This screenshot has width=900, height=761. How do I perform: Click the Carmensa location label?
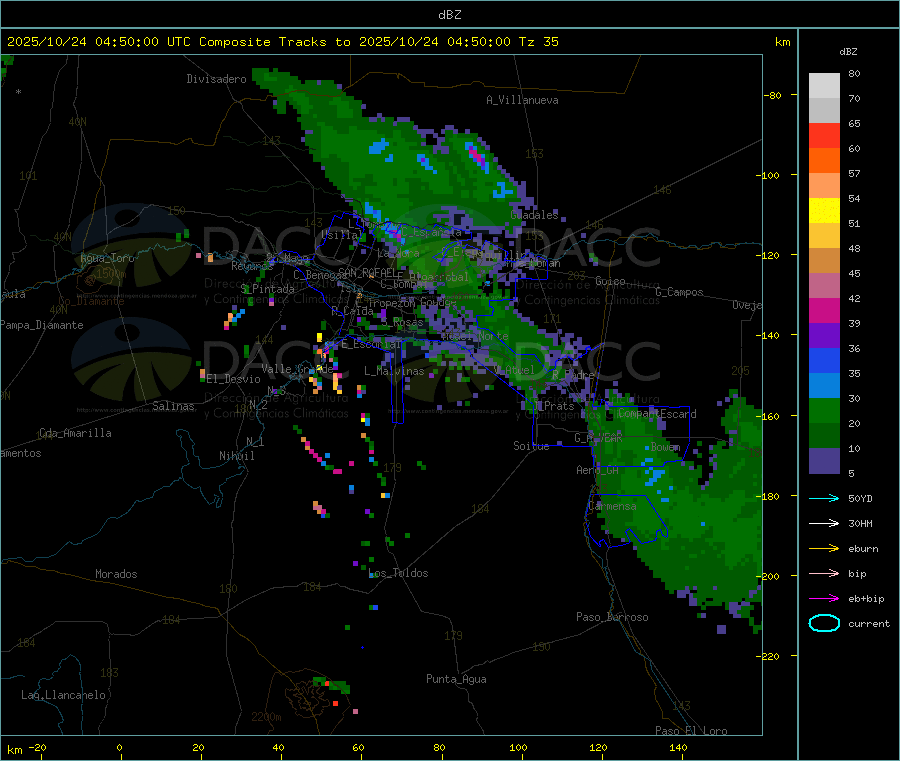(612, 506)
